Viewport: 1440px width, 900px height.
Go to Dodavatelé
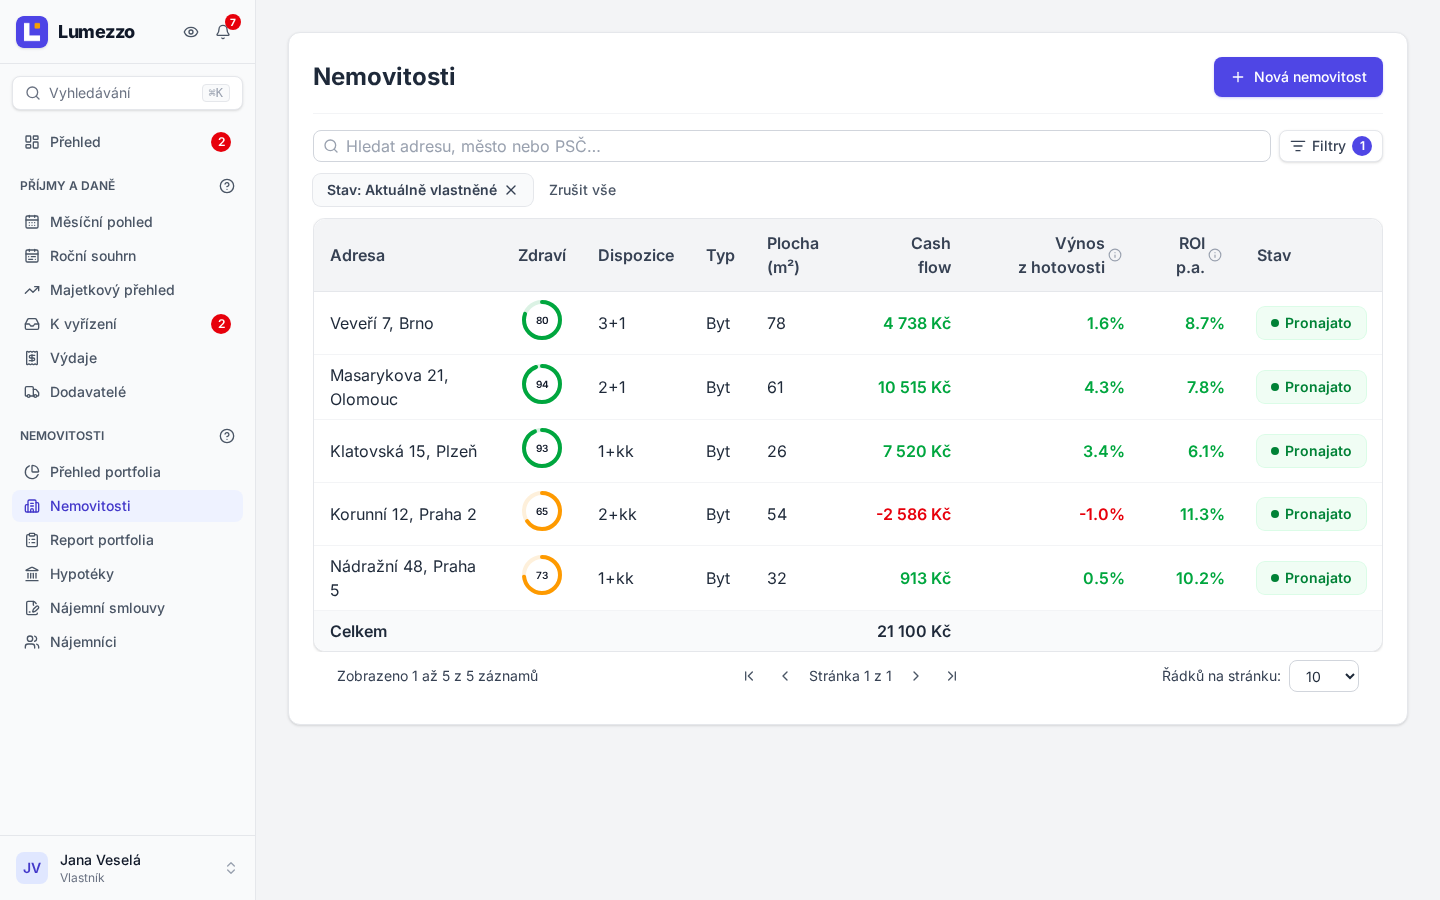pyautogui.click(x=127, y=392)
